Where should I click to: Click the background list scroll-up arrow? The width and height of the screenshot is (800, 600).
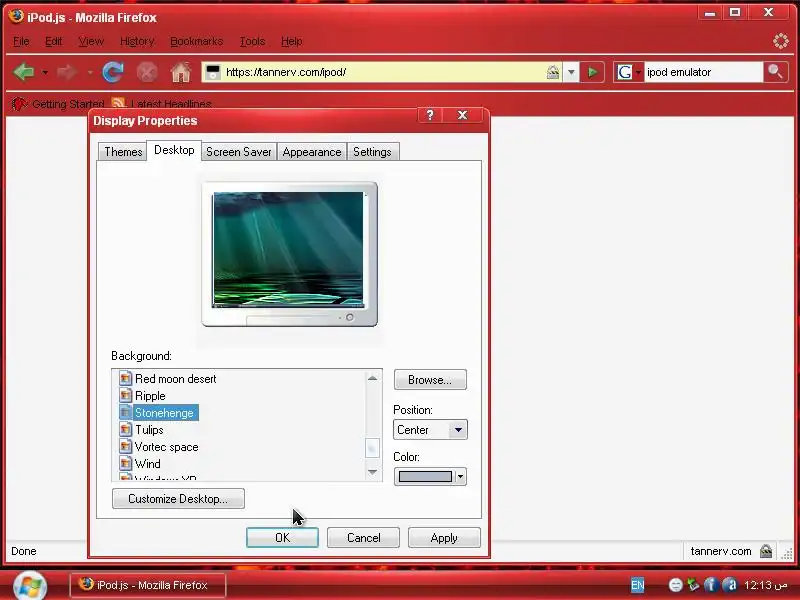372,378
